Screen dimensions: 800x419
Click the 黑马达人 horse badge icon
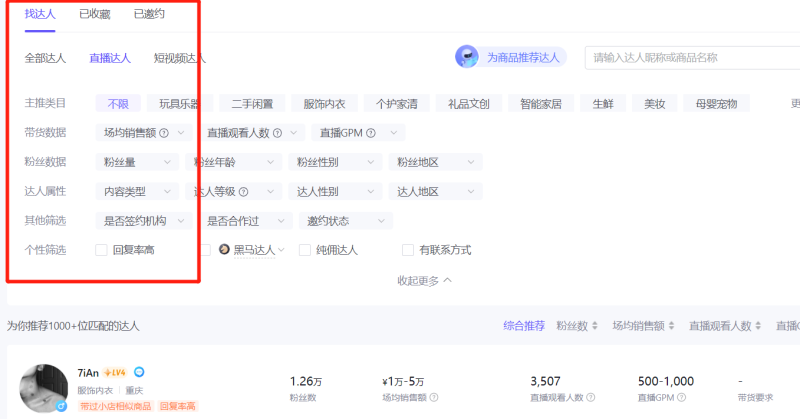point(224,250)
